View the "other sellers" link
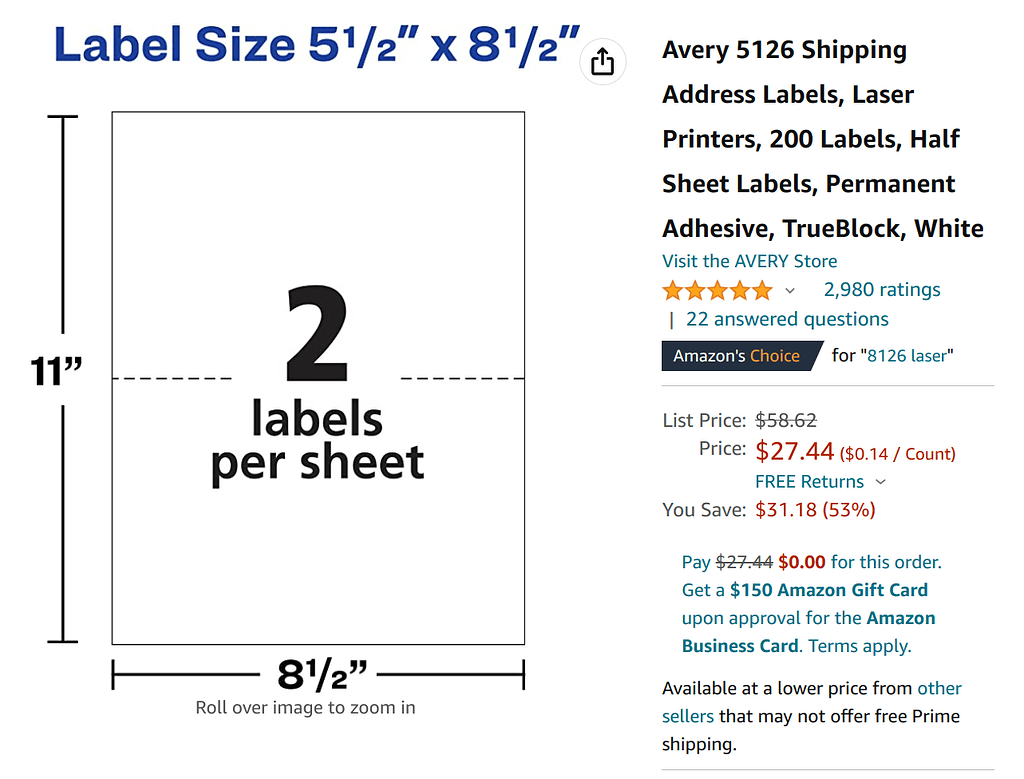1024x779 pixels. 939,689
